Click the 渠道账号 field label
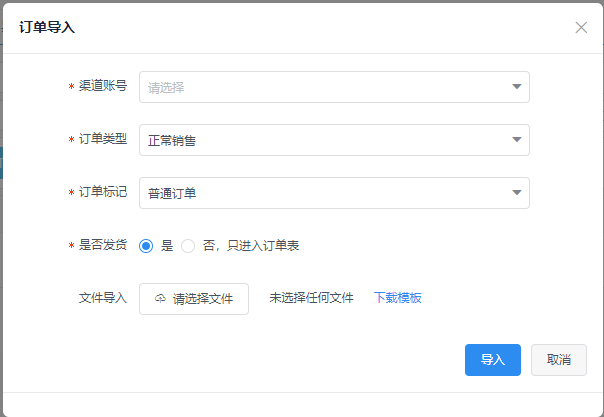The width and height of the screenshot is (604, 417). tap(103, 86)
